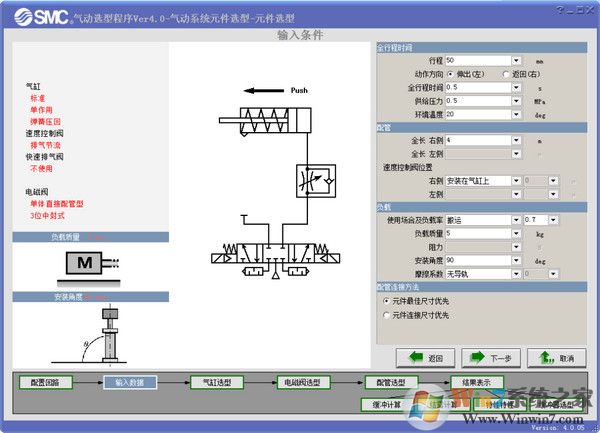Click the SMC logo in title bar
Screen dimensions: 600x433
[41, 17]
